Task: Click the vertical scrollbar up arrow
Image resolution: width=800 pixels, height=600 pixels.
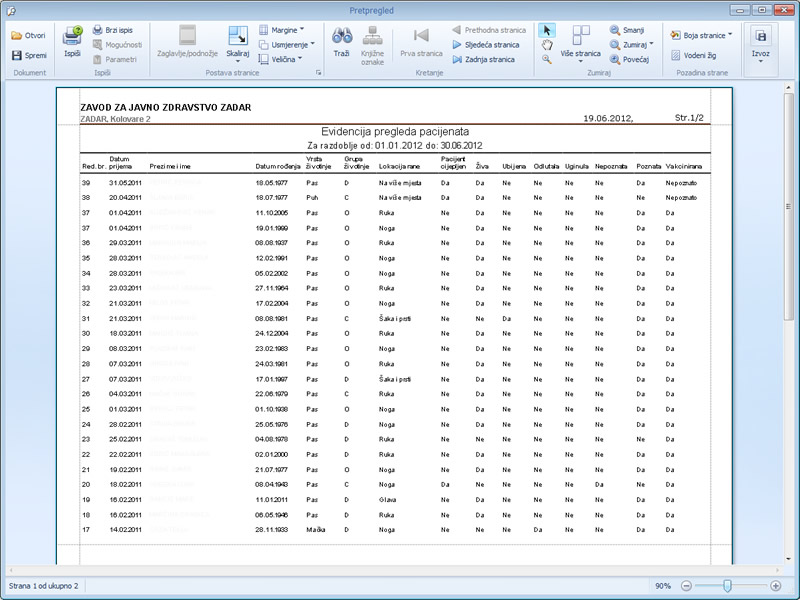Action: (x=788, y=88)
